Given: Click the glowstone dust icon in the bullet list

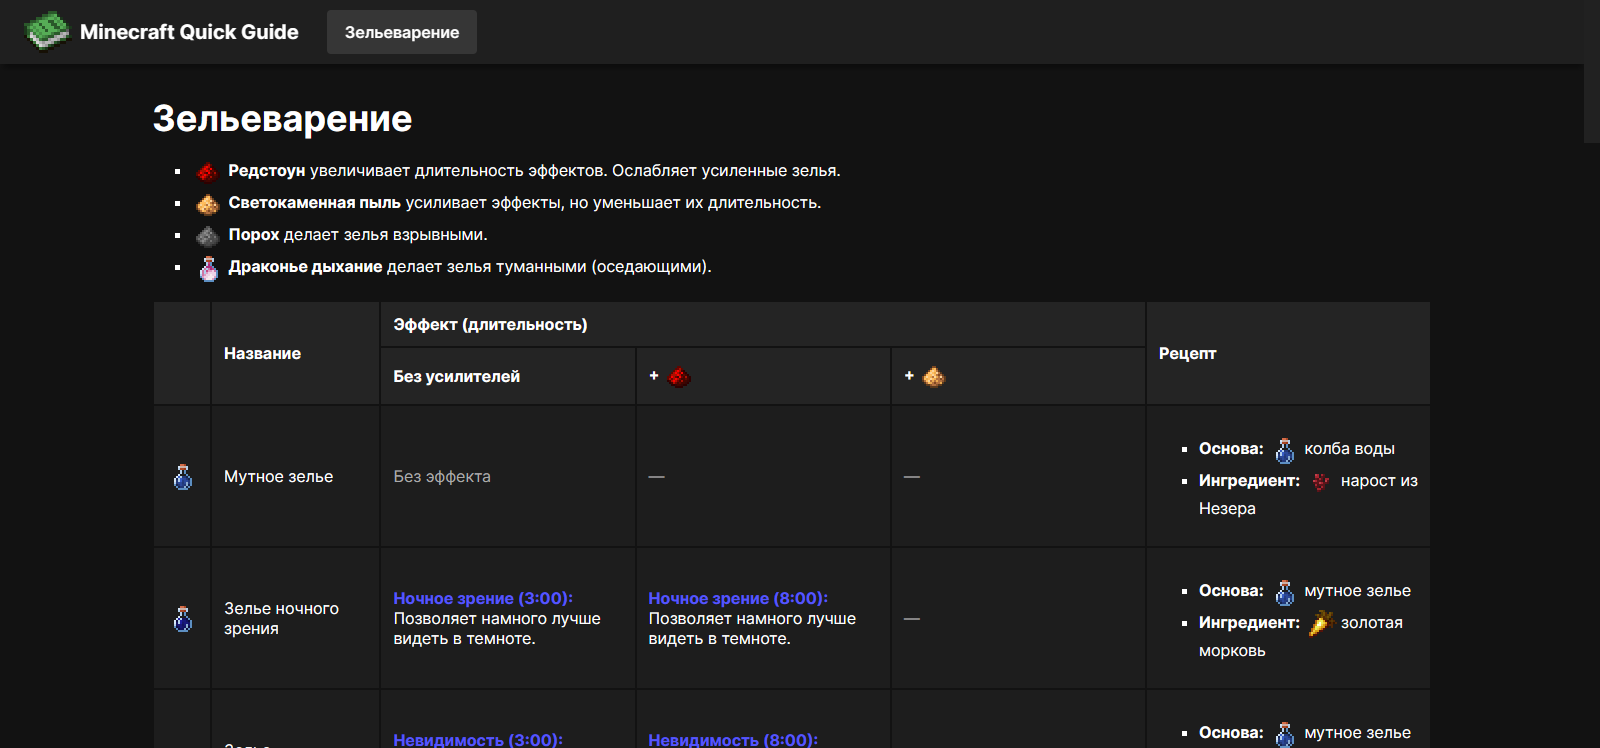Looking at the screenshot, I should pyautogui.click(x=208, y=203).
